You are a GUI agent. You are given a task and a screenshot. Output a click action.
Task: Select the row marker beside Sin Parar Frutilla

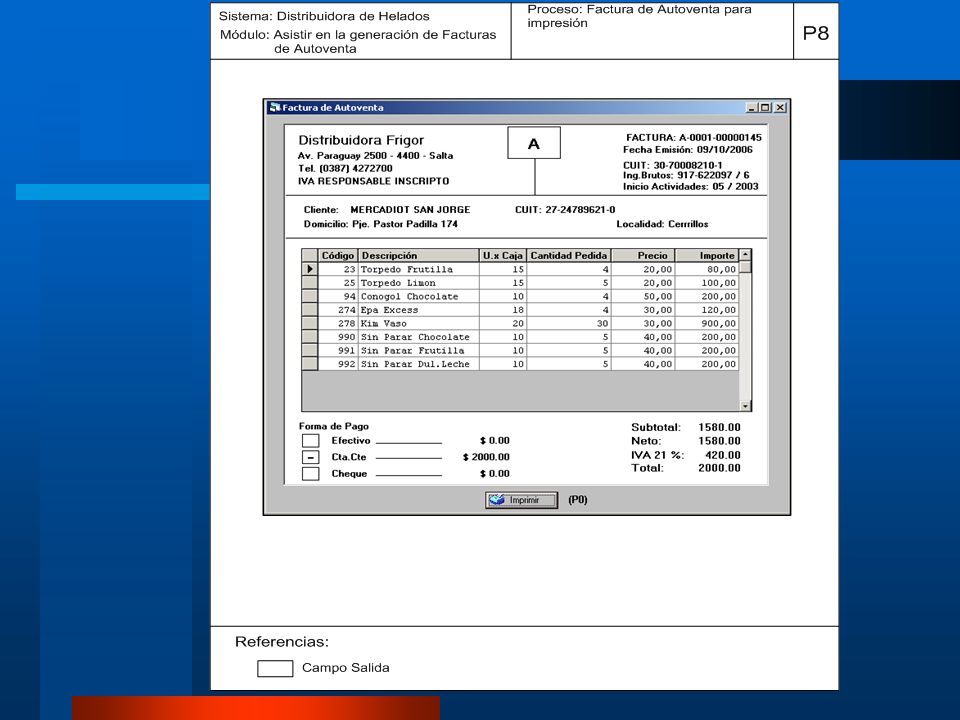(310, 350)
